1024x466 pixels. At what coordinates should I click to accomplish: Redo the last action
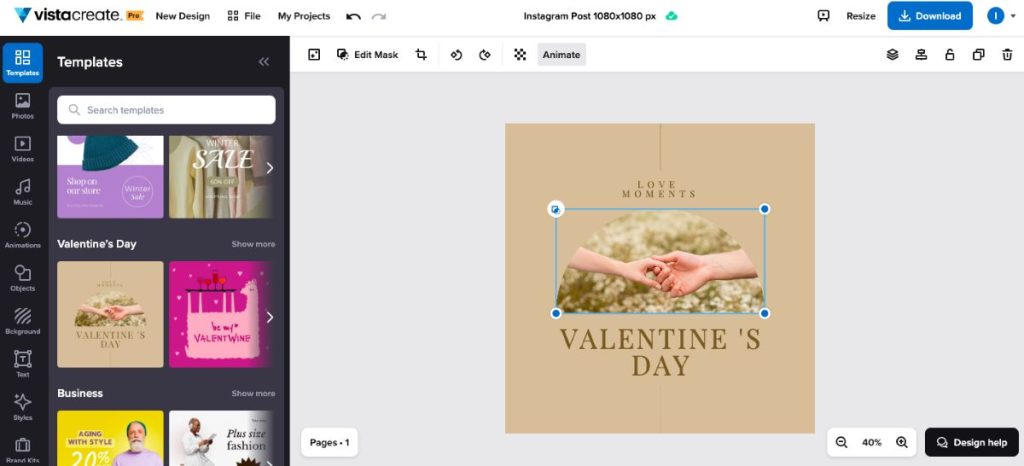click(x=379, y=16)
